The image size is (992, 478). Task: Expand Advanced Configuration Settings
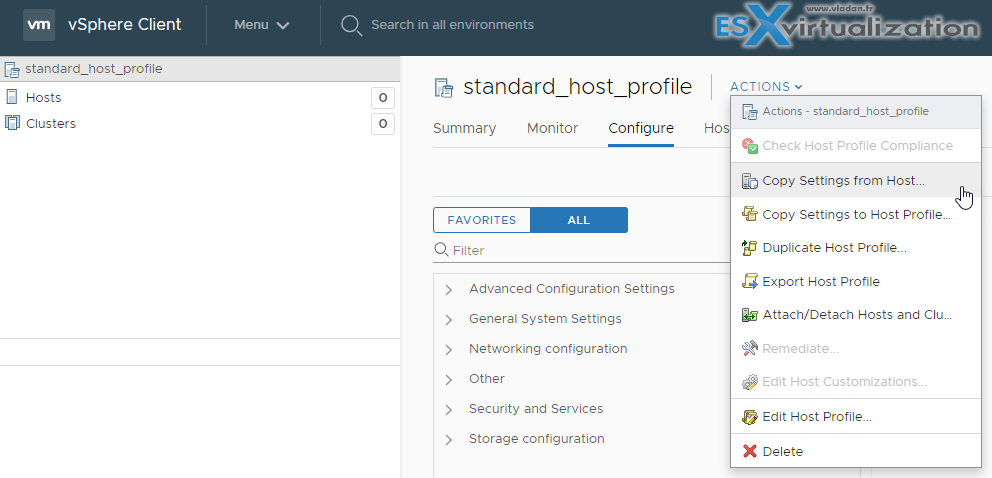pos(449,290)
